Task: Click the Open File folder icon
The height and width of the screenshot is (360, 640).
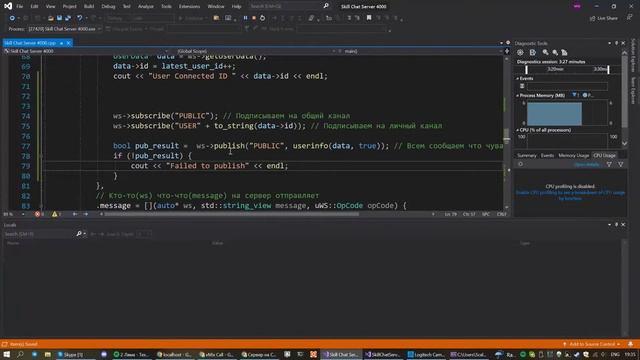Action: (51, 18)
